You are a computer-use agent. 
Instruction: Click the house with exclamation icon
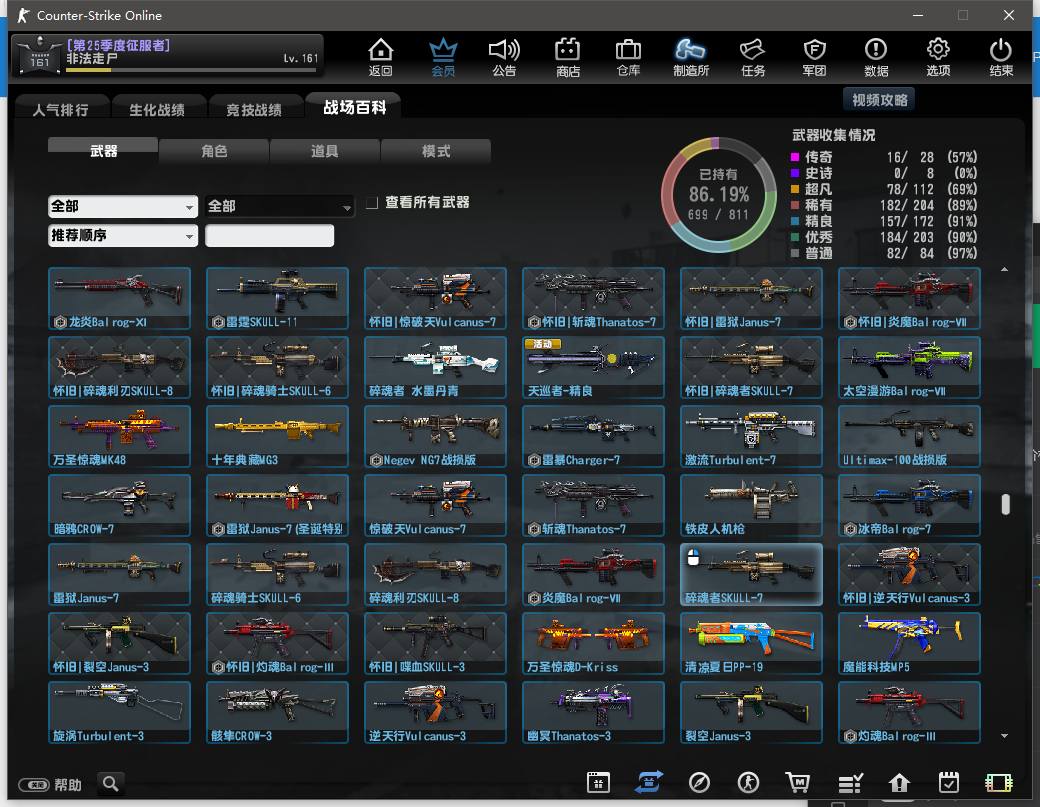pos(899,782)
